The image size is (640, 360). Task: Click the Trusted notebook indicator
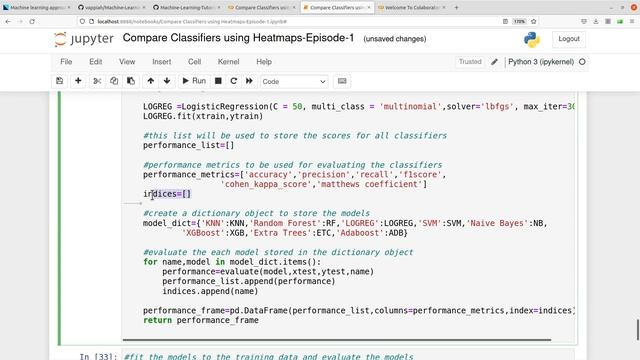tap(470, 62)
